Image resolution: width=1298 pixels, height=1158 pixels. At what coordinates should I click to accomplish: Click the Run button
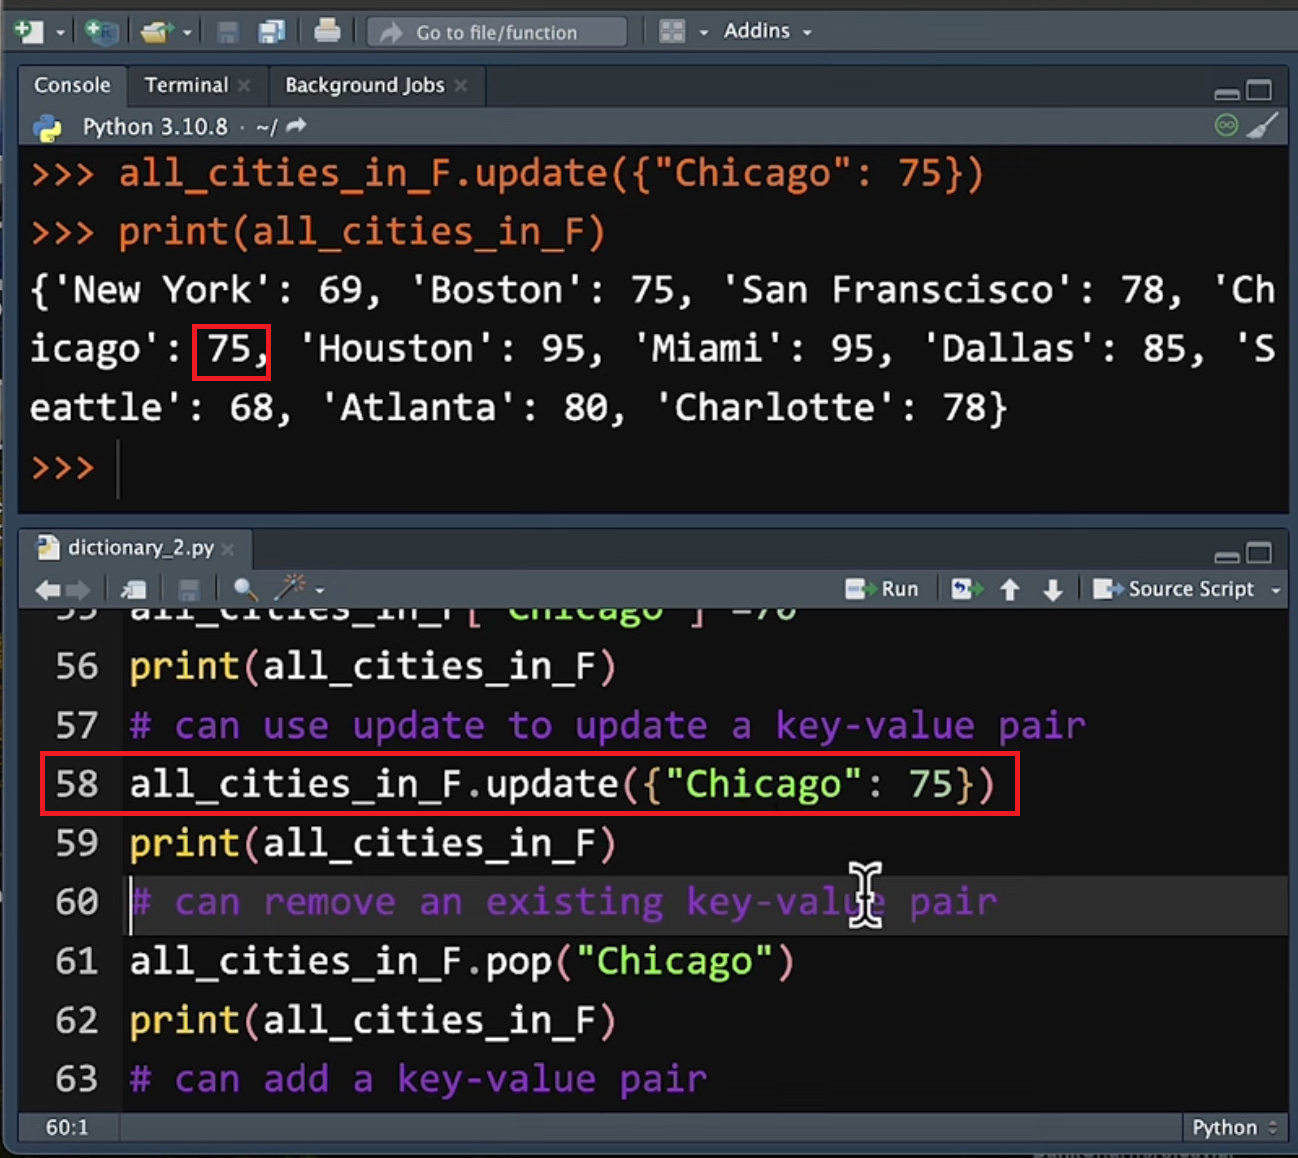(882, 589)
